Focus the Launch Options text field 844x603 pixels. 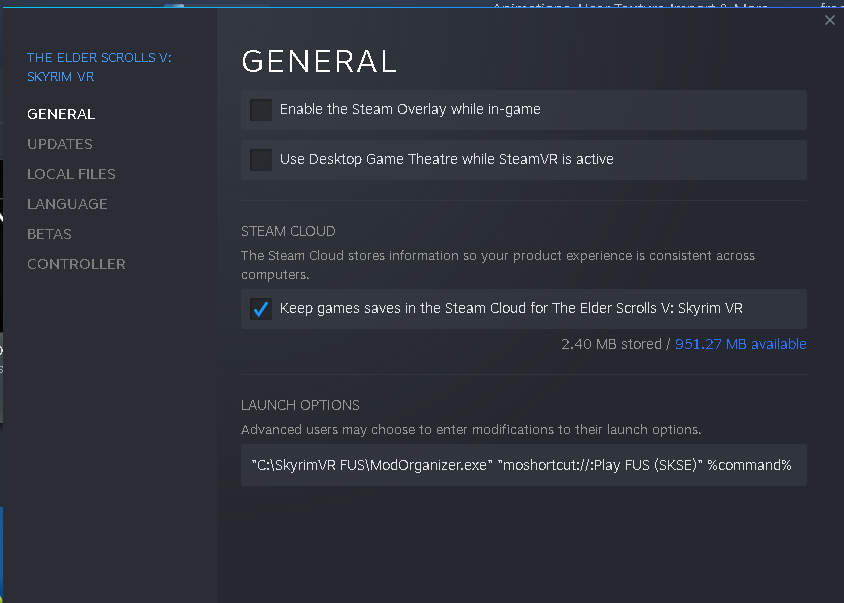click(x=523, y=465)
